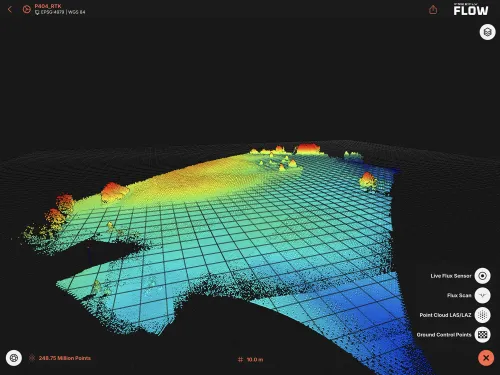Click the Point Cloud LAS/LAZ label
The height and width of the screenshot is (375, 500).
click(x=445, y=315)
